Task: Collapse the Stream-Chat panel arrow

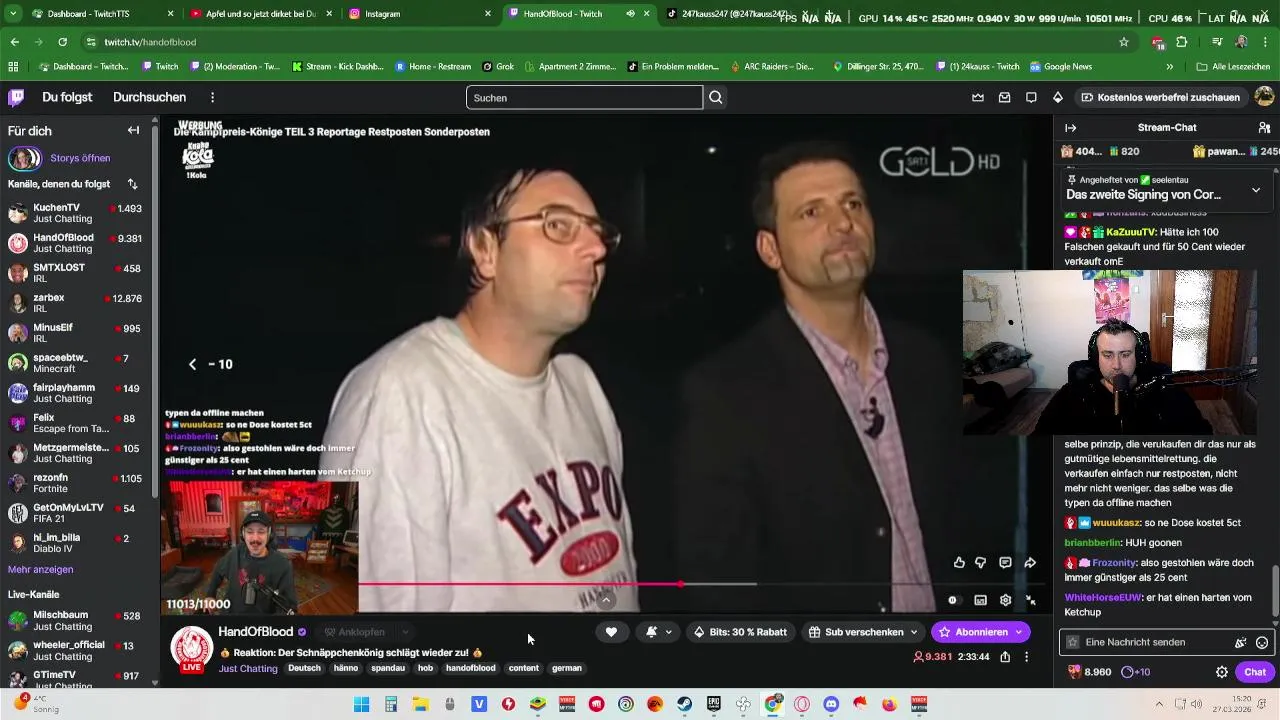Action: point(1070,128)
